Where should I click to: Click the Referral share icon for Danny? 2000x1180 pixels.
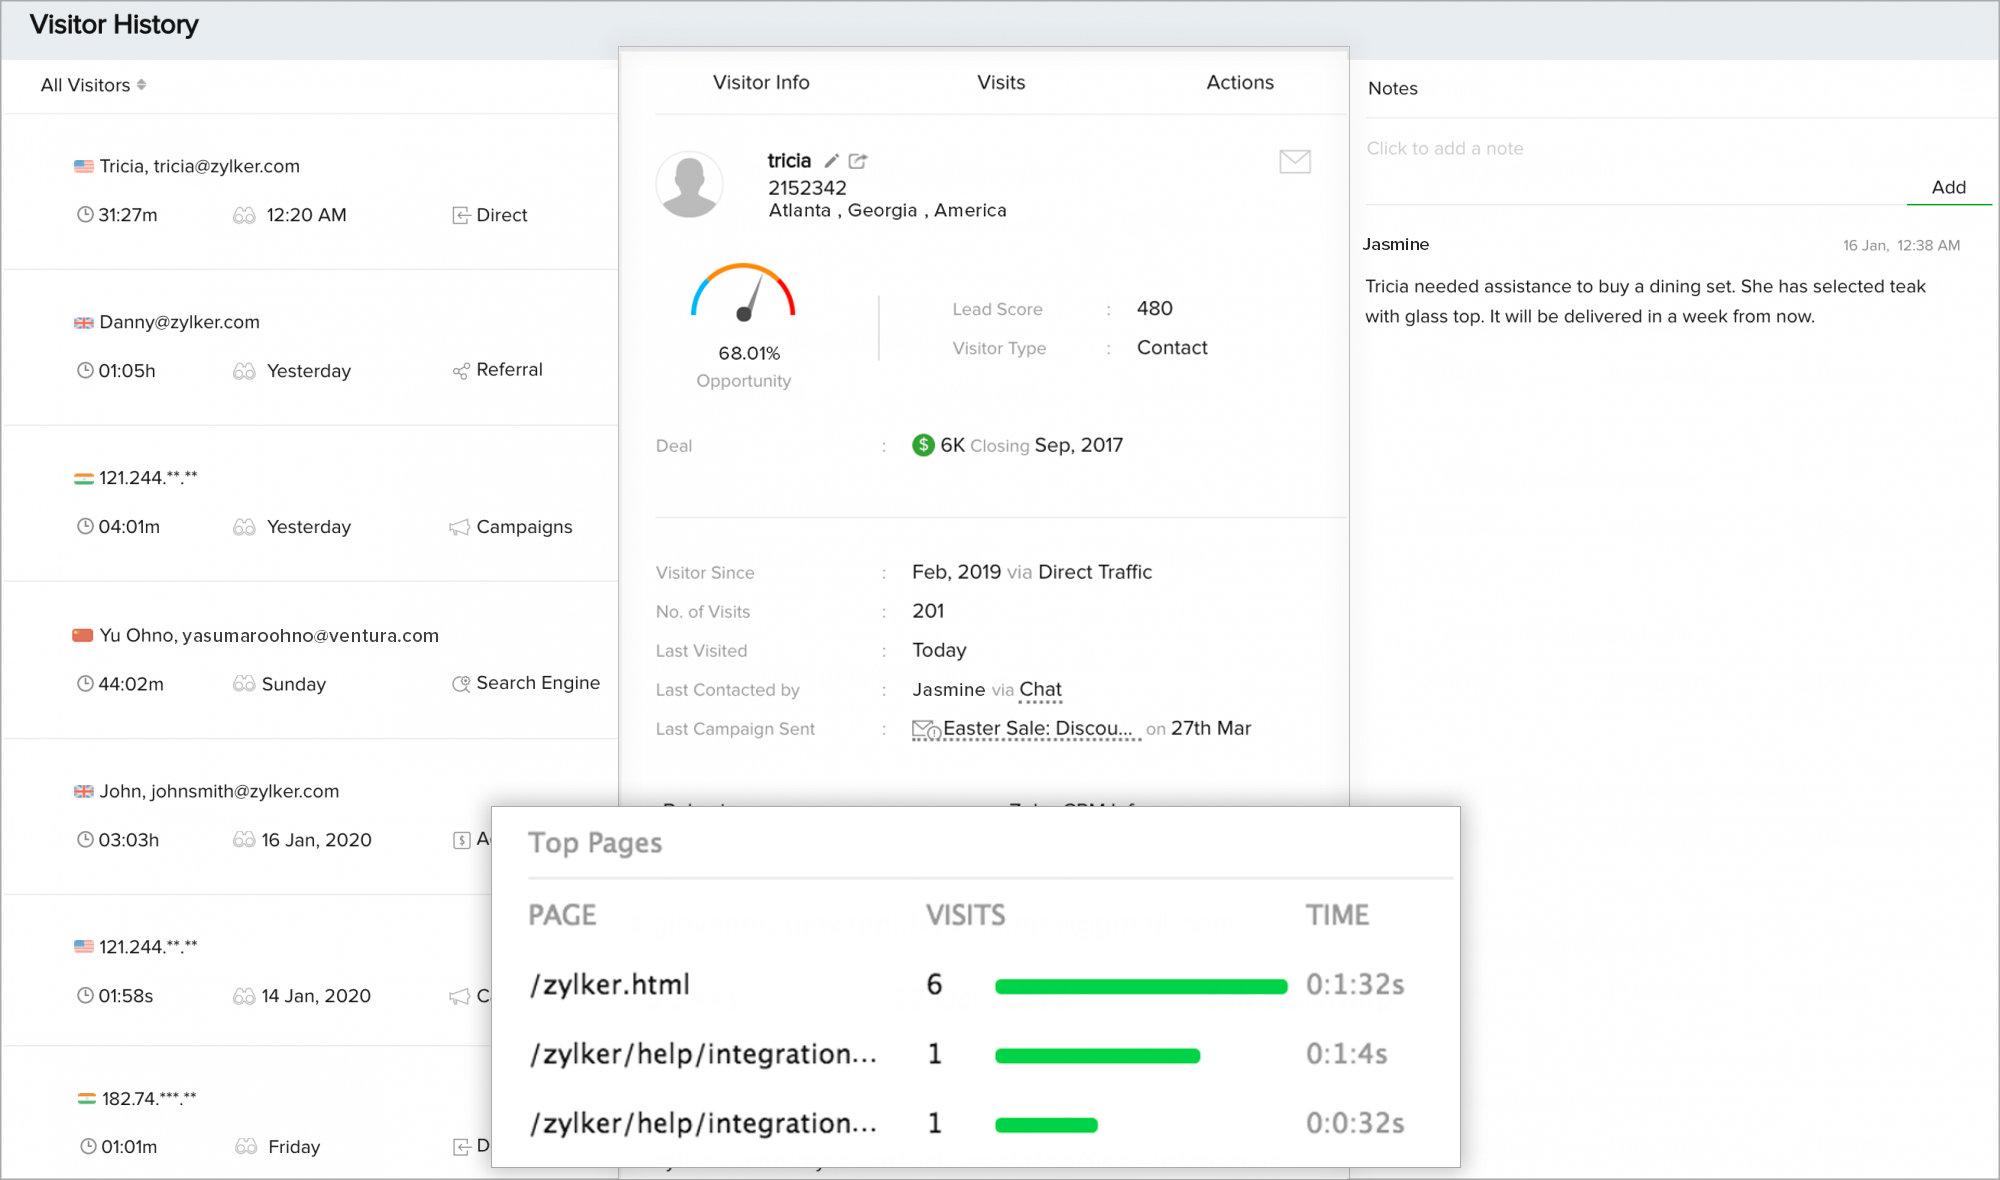[460, 371]
